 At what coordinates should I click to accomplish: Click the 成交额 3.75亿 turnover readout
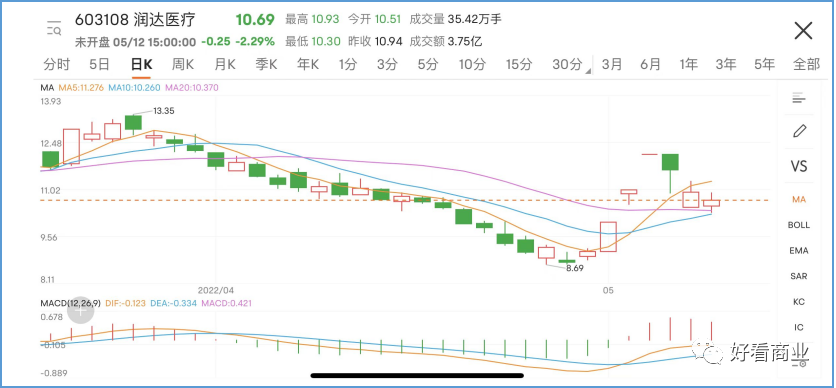point(446,41)
